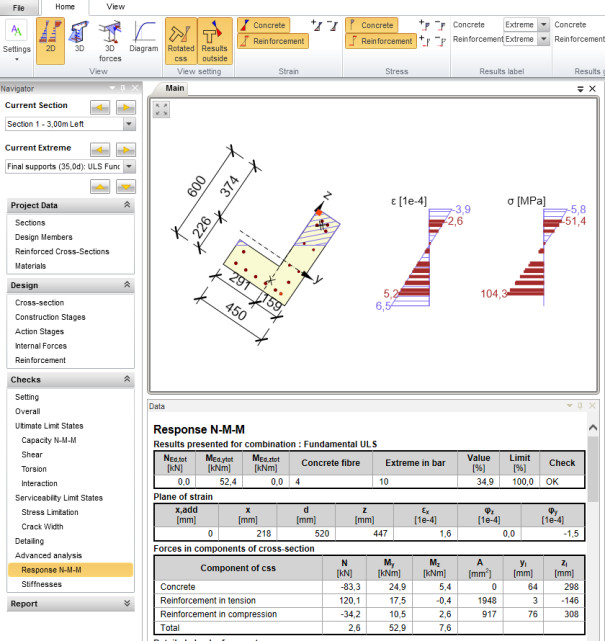This screenshot has height=641, width=605.
Task: Toggle Reinforcement stress display
Action: [x=380, y=41]
